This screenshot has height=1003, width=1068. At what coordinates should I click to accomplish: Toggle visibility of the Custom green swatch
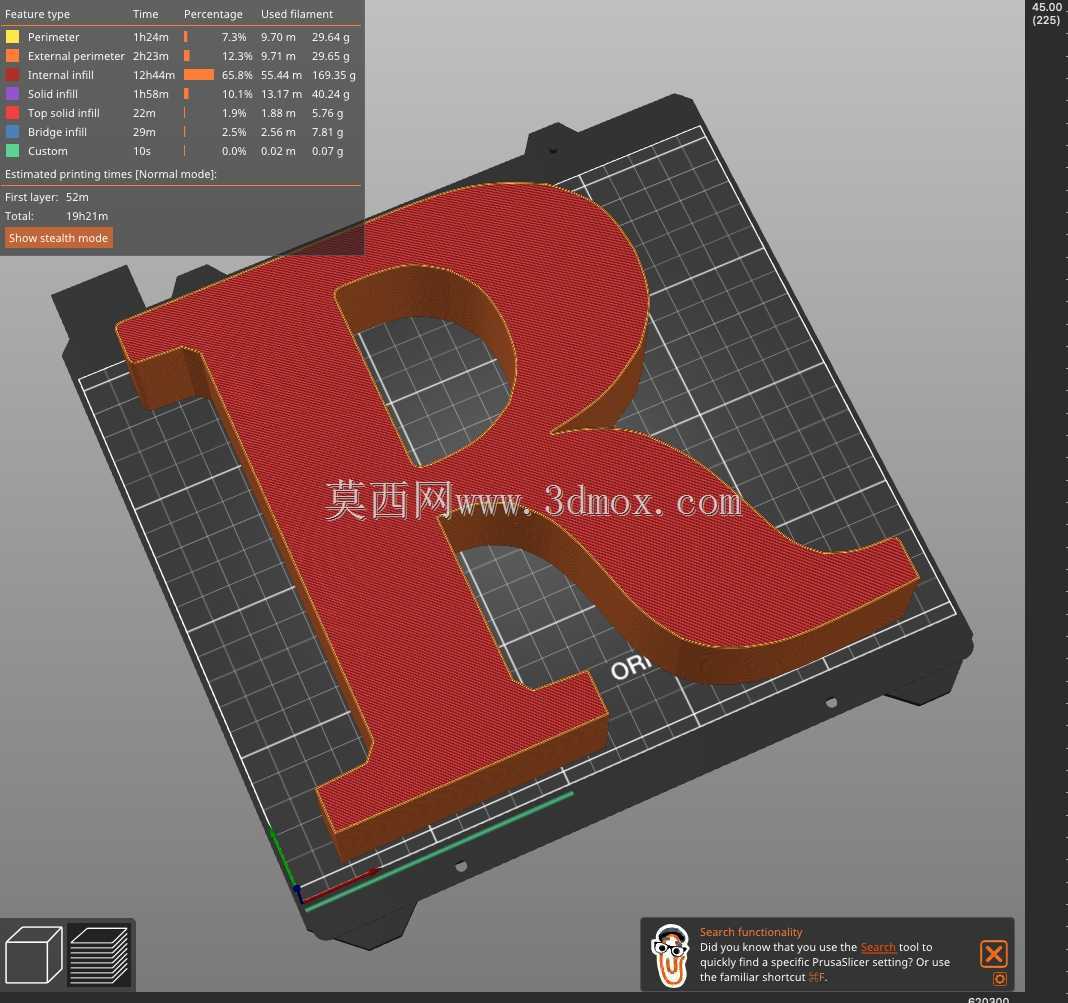[x=12, y=151]
